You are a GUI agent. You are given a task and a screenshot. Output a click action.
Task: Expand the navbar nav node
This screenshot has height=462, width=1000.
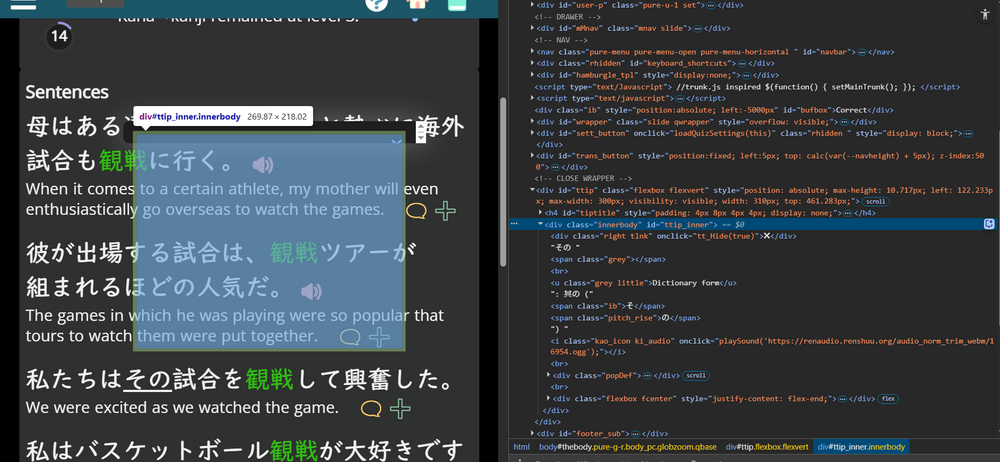(533, 52)
